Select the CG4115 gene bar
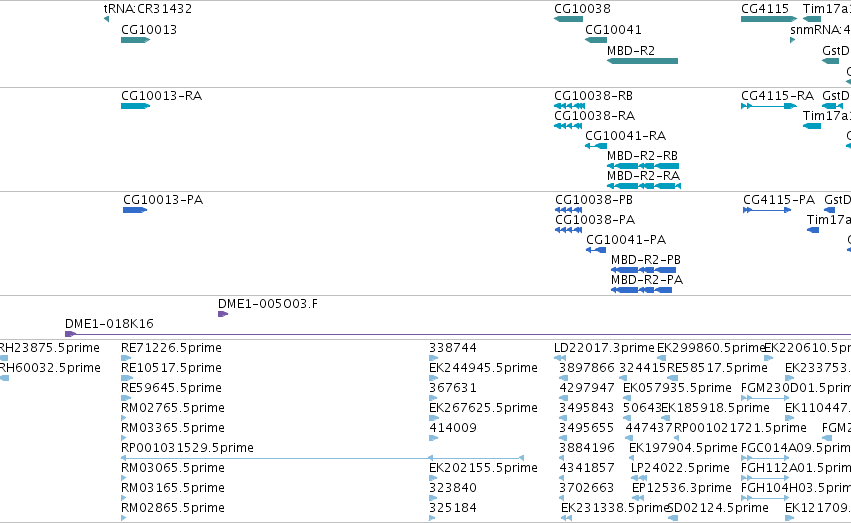 (x=769, y=19)
